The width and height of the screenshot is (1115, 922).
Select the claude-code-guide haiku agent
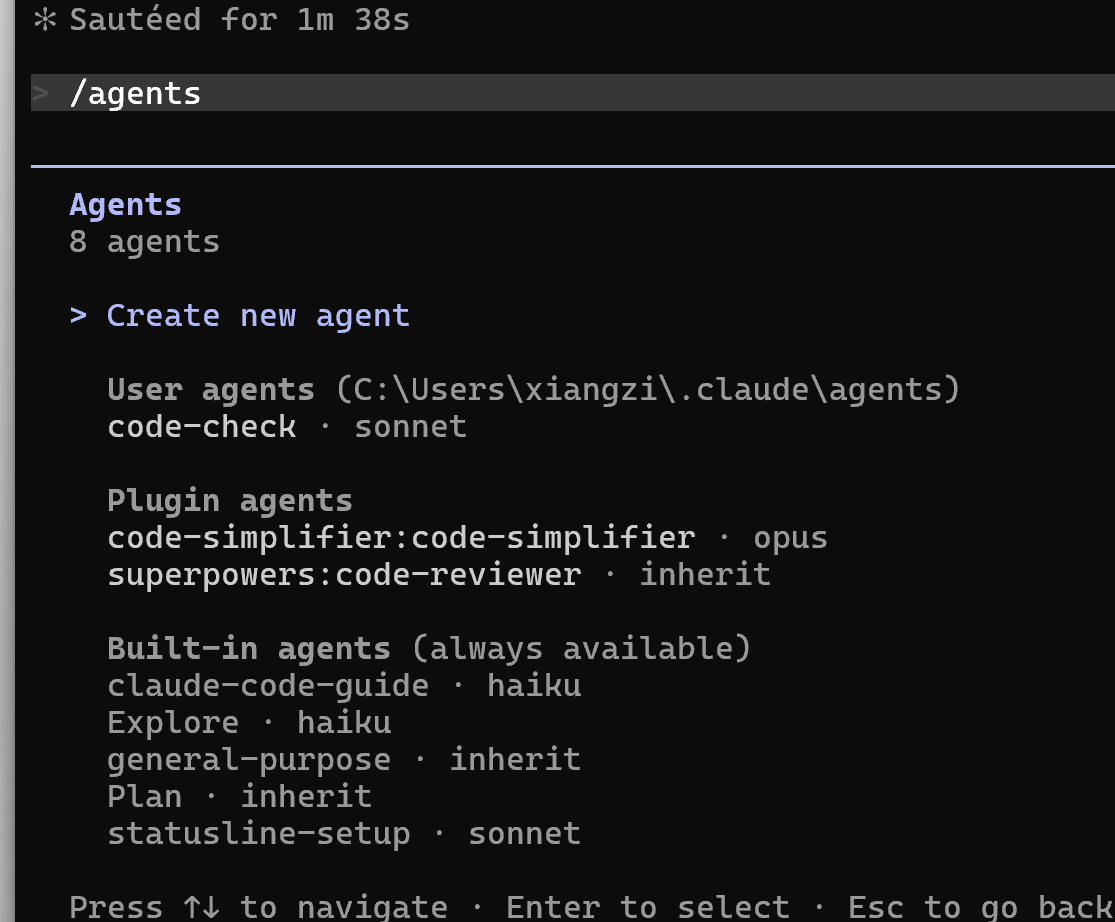coord(344,685)
